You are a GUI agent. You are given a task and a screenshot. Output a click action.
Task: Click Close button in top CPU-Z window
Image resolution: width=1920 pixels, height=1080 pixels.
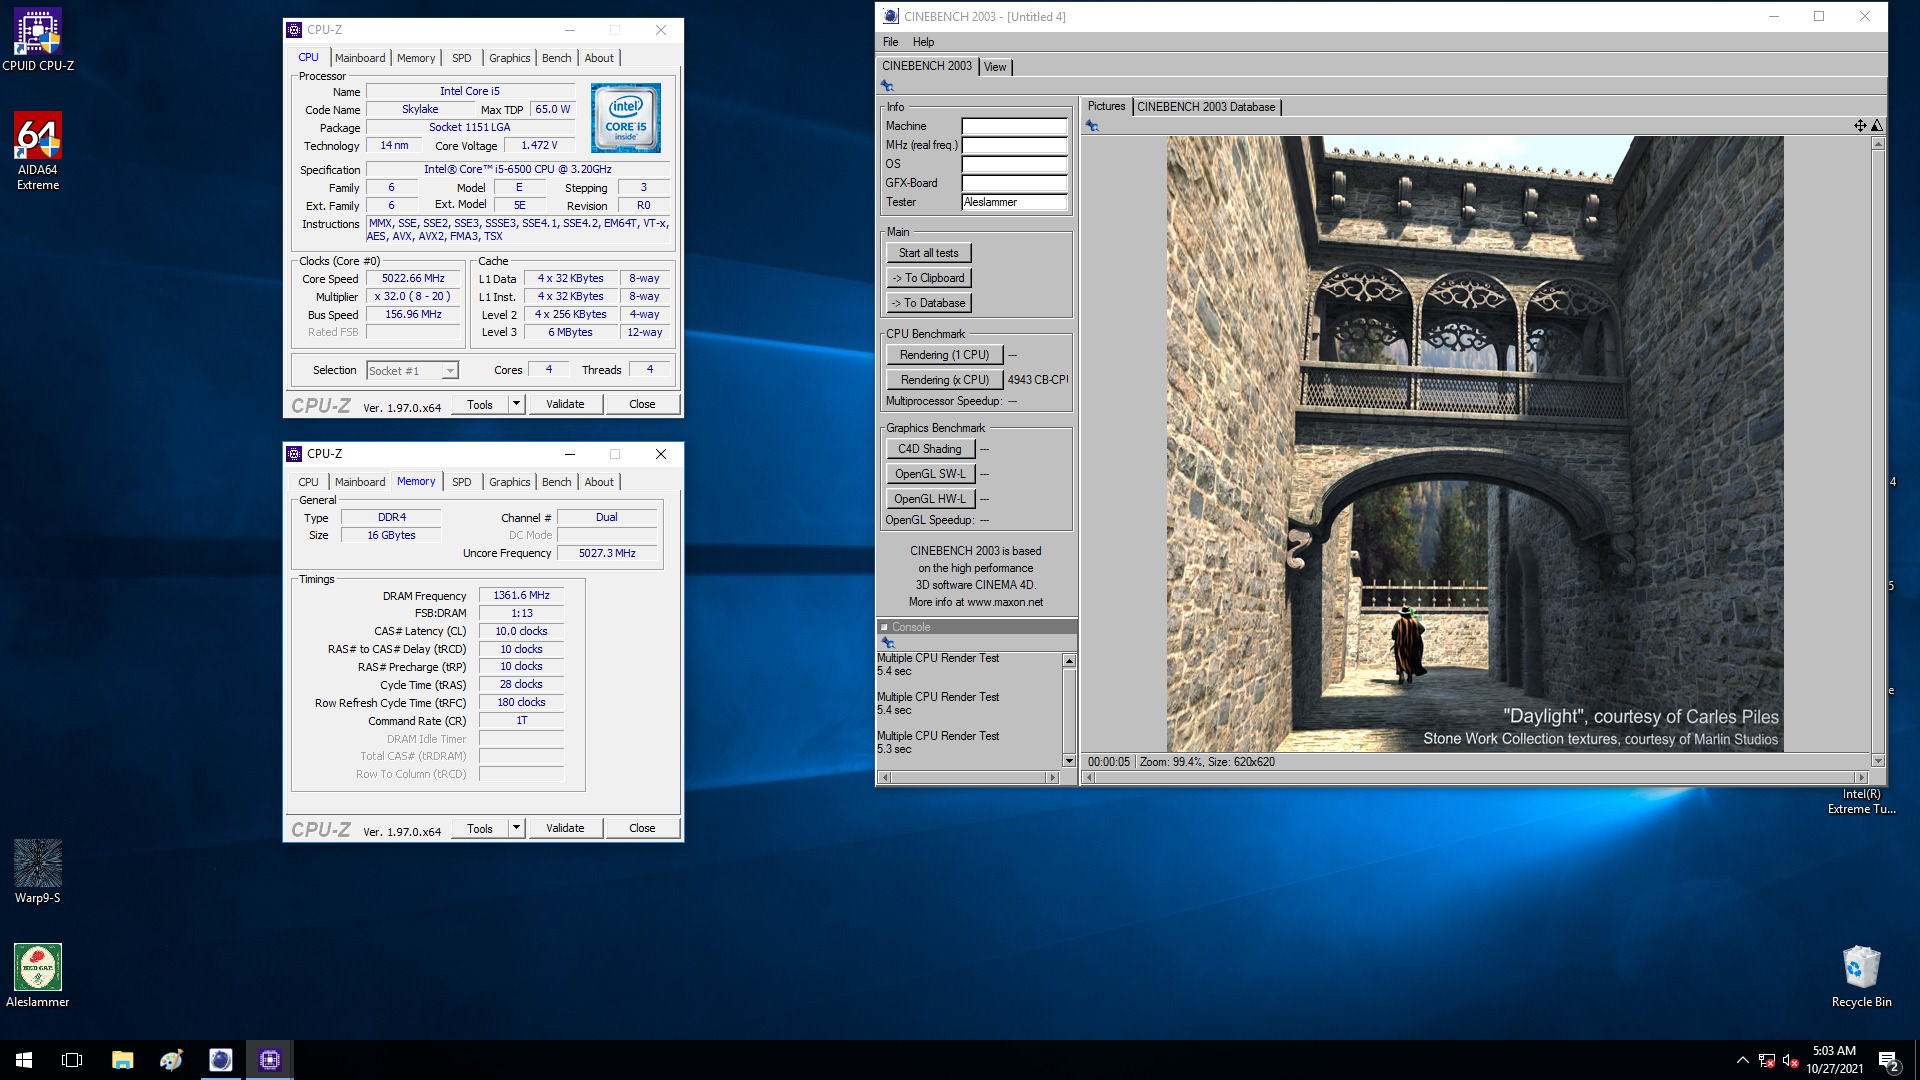tap(642, 404)
